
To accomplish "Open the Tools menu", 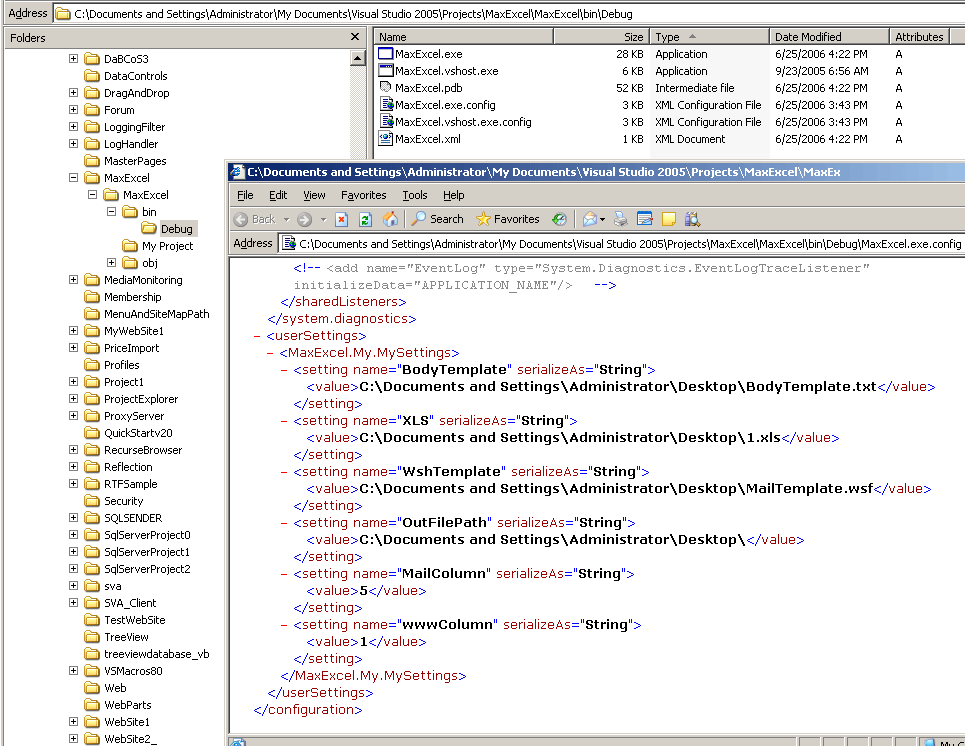I will 415,195.
